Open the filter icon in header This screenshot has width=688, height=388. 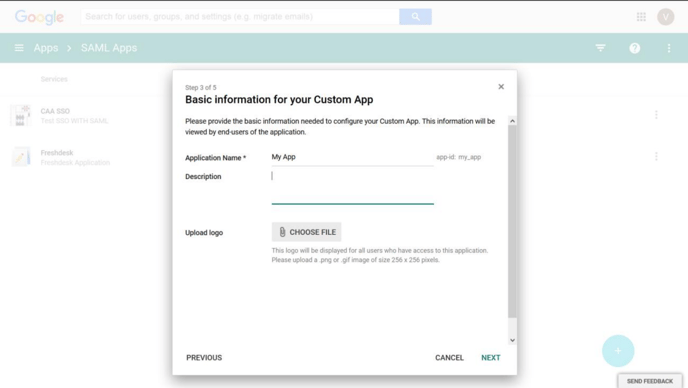(x=600, y=47)
